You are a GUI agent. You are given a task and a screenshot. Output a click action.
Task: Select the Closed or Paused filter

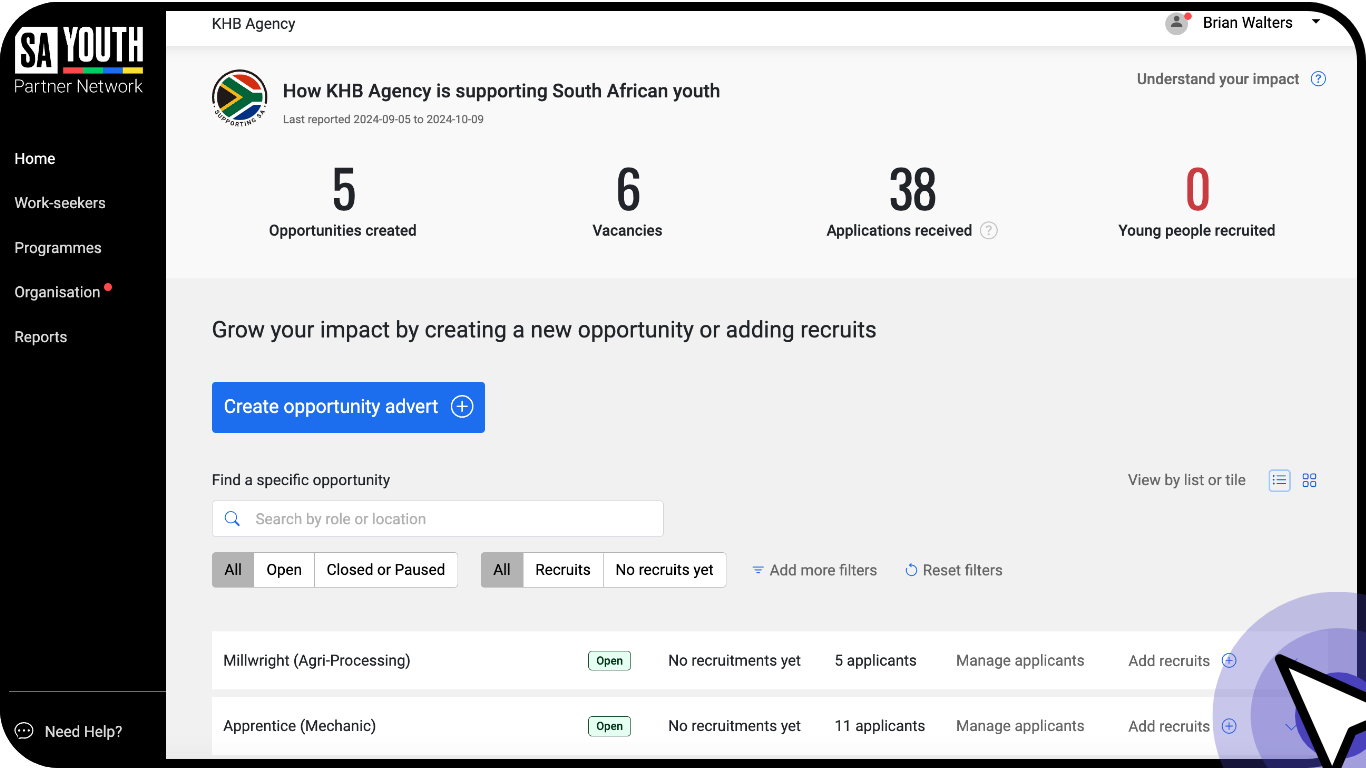pos(386,570)
